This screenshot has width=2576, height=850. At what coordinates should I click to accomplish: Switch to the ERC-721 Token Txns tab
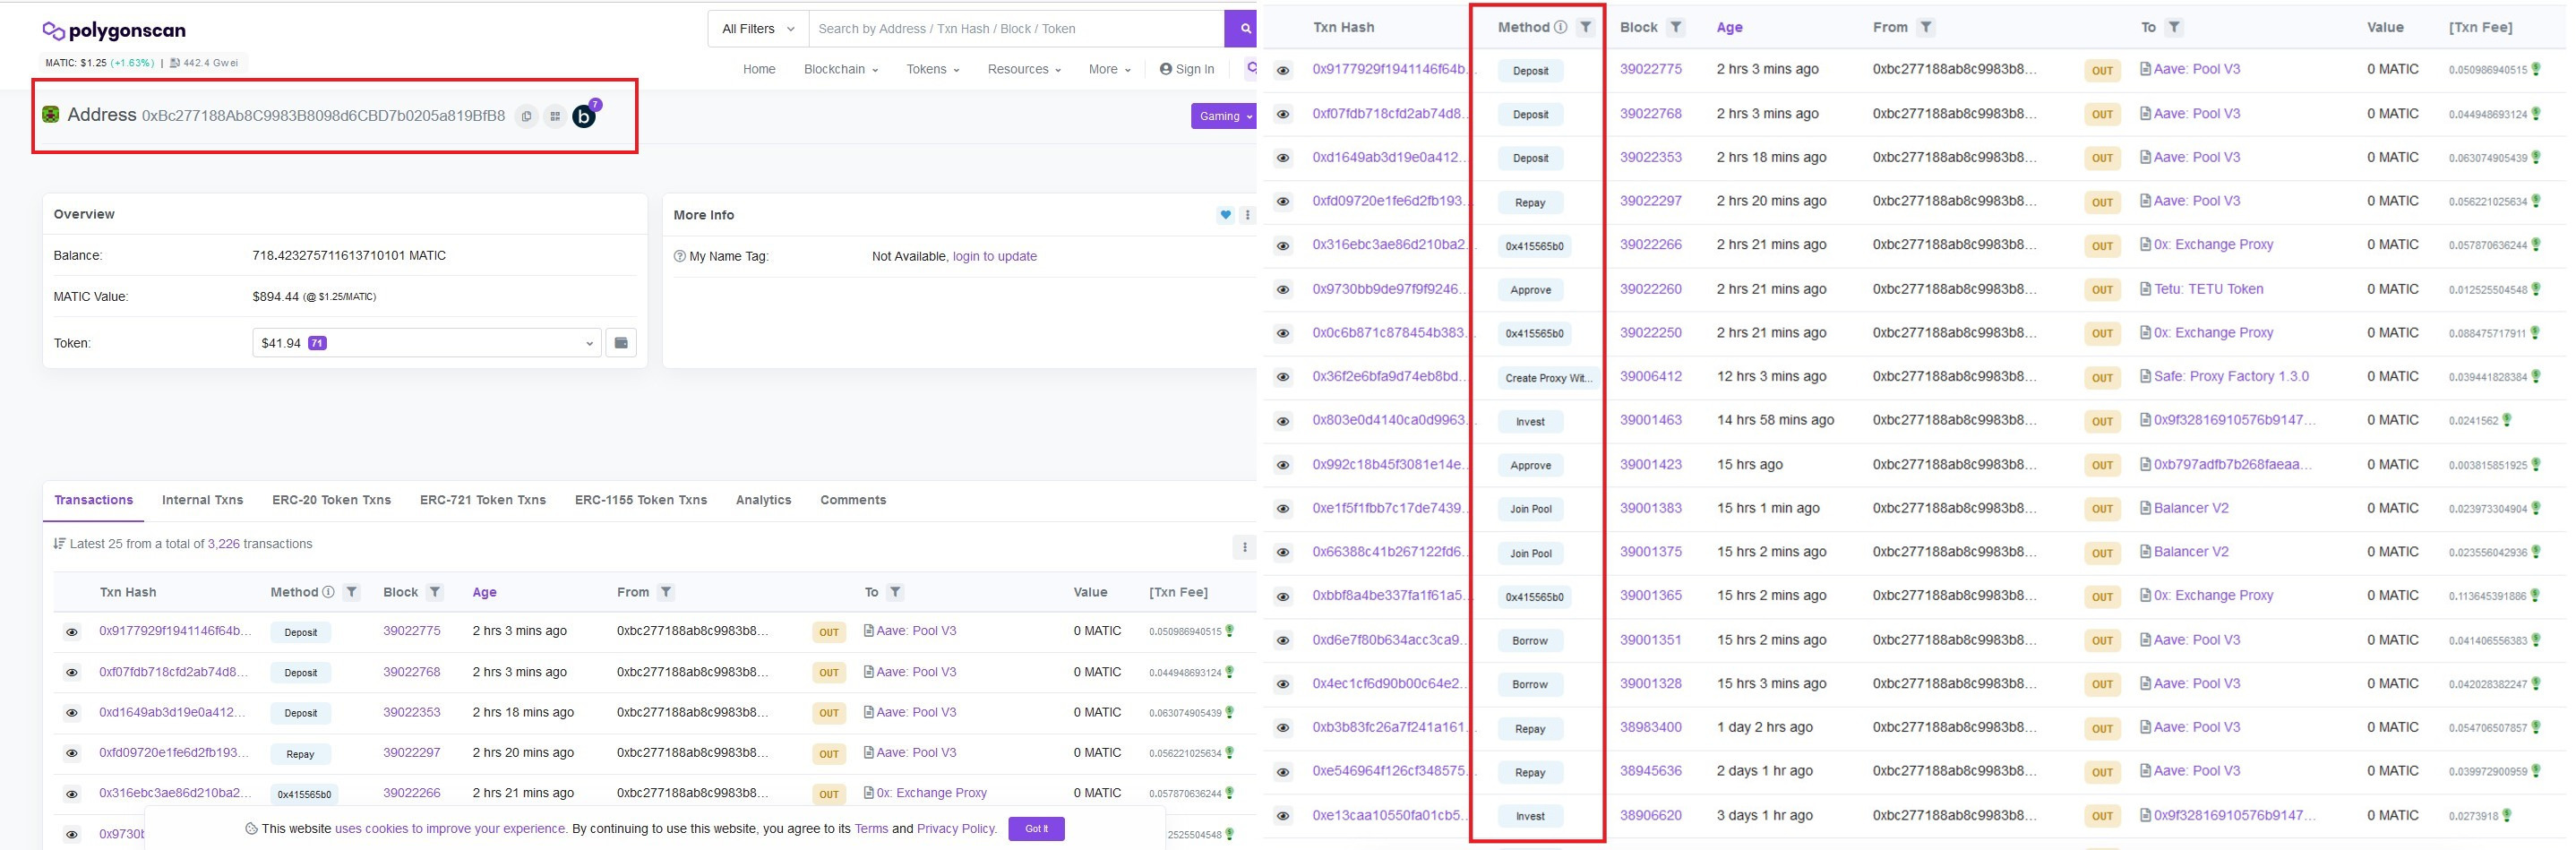pyautogui.click(x=483, y=500)
